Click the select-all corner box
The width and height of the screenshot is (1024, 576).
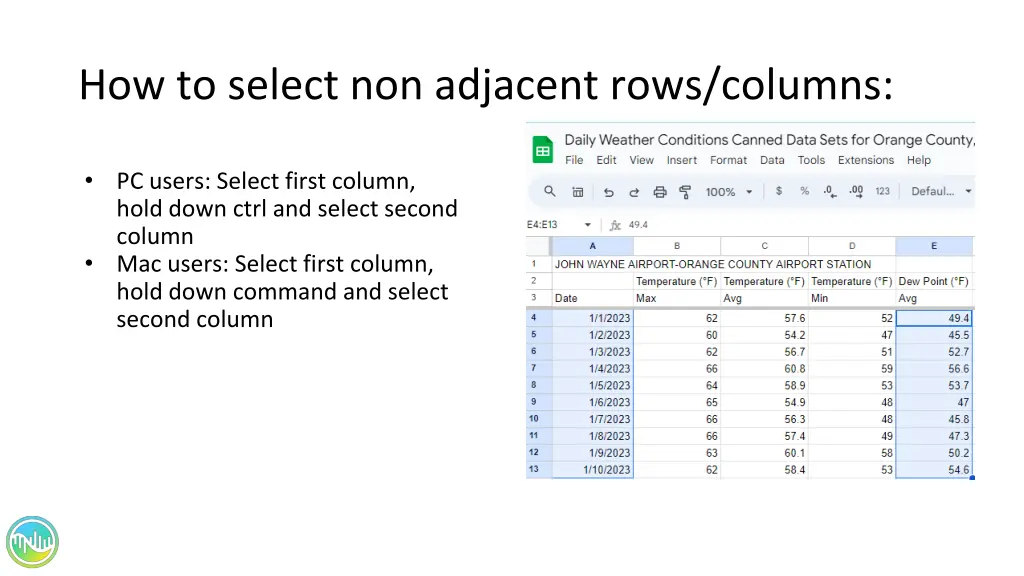[538, 246]
